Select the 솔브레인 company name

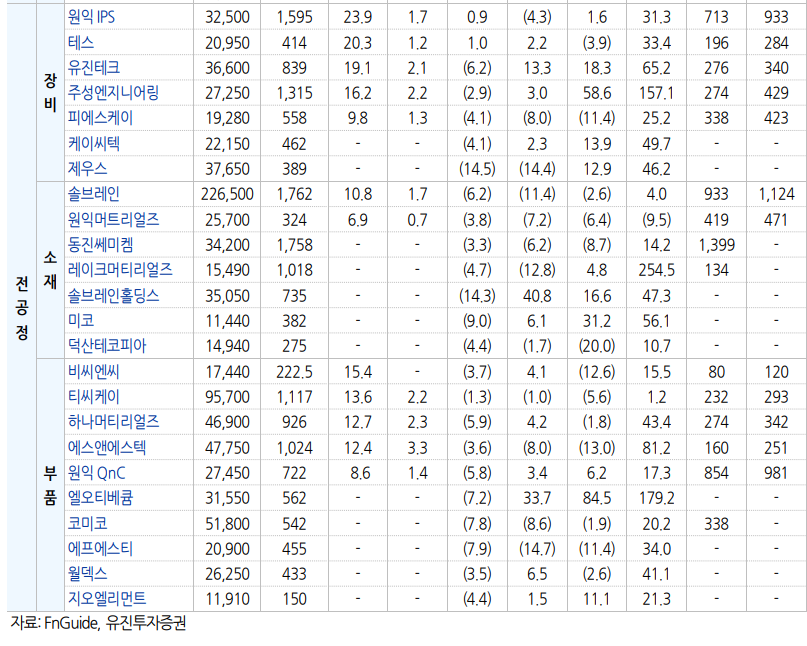(x=94, y=194)
